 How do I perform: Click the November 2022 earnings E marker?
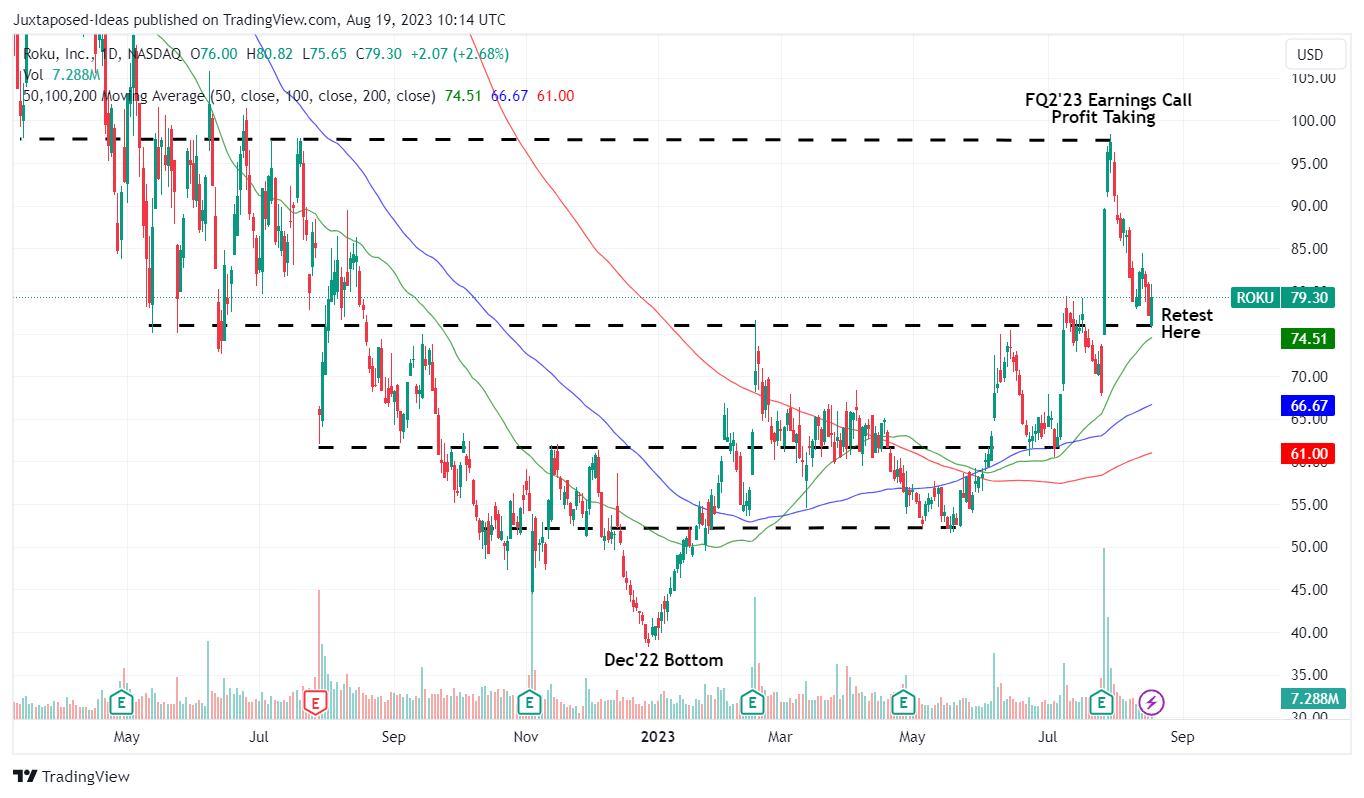click(529, 702)
